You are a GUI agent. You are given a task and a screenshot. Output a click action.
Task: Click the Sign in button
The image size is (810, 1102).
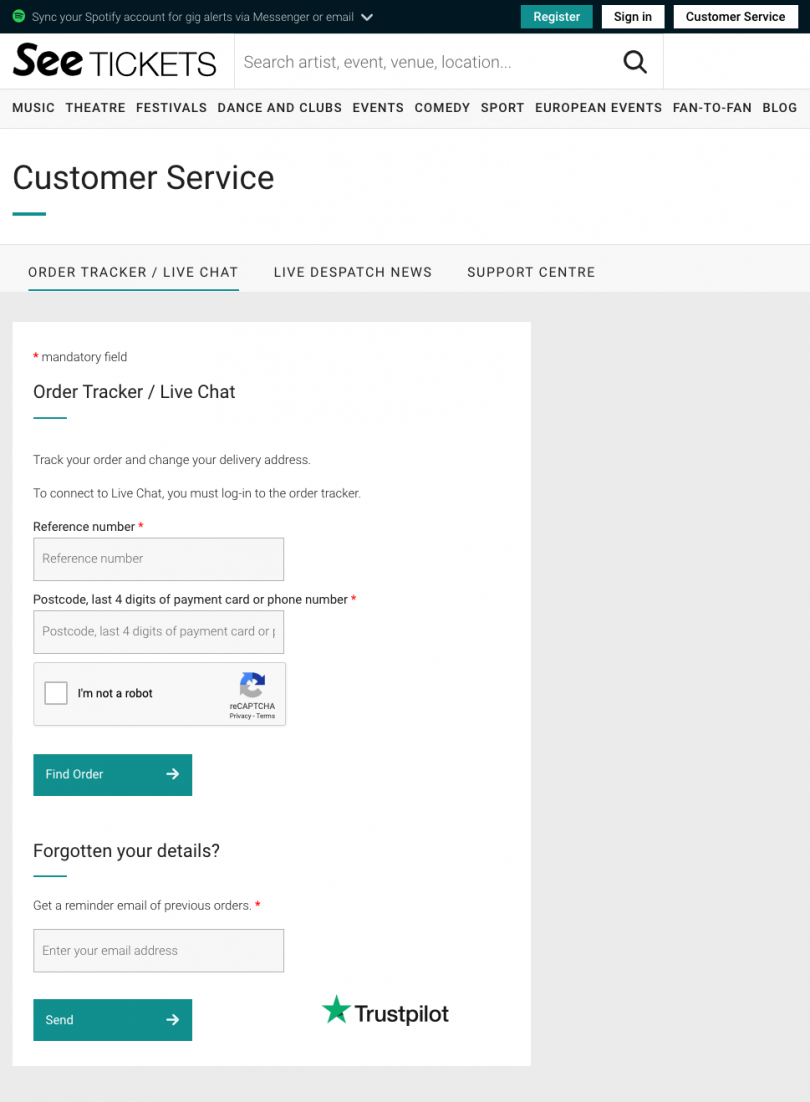coord(633,17)
